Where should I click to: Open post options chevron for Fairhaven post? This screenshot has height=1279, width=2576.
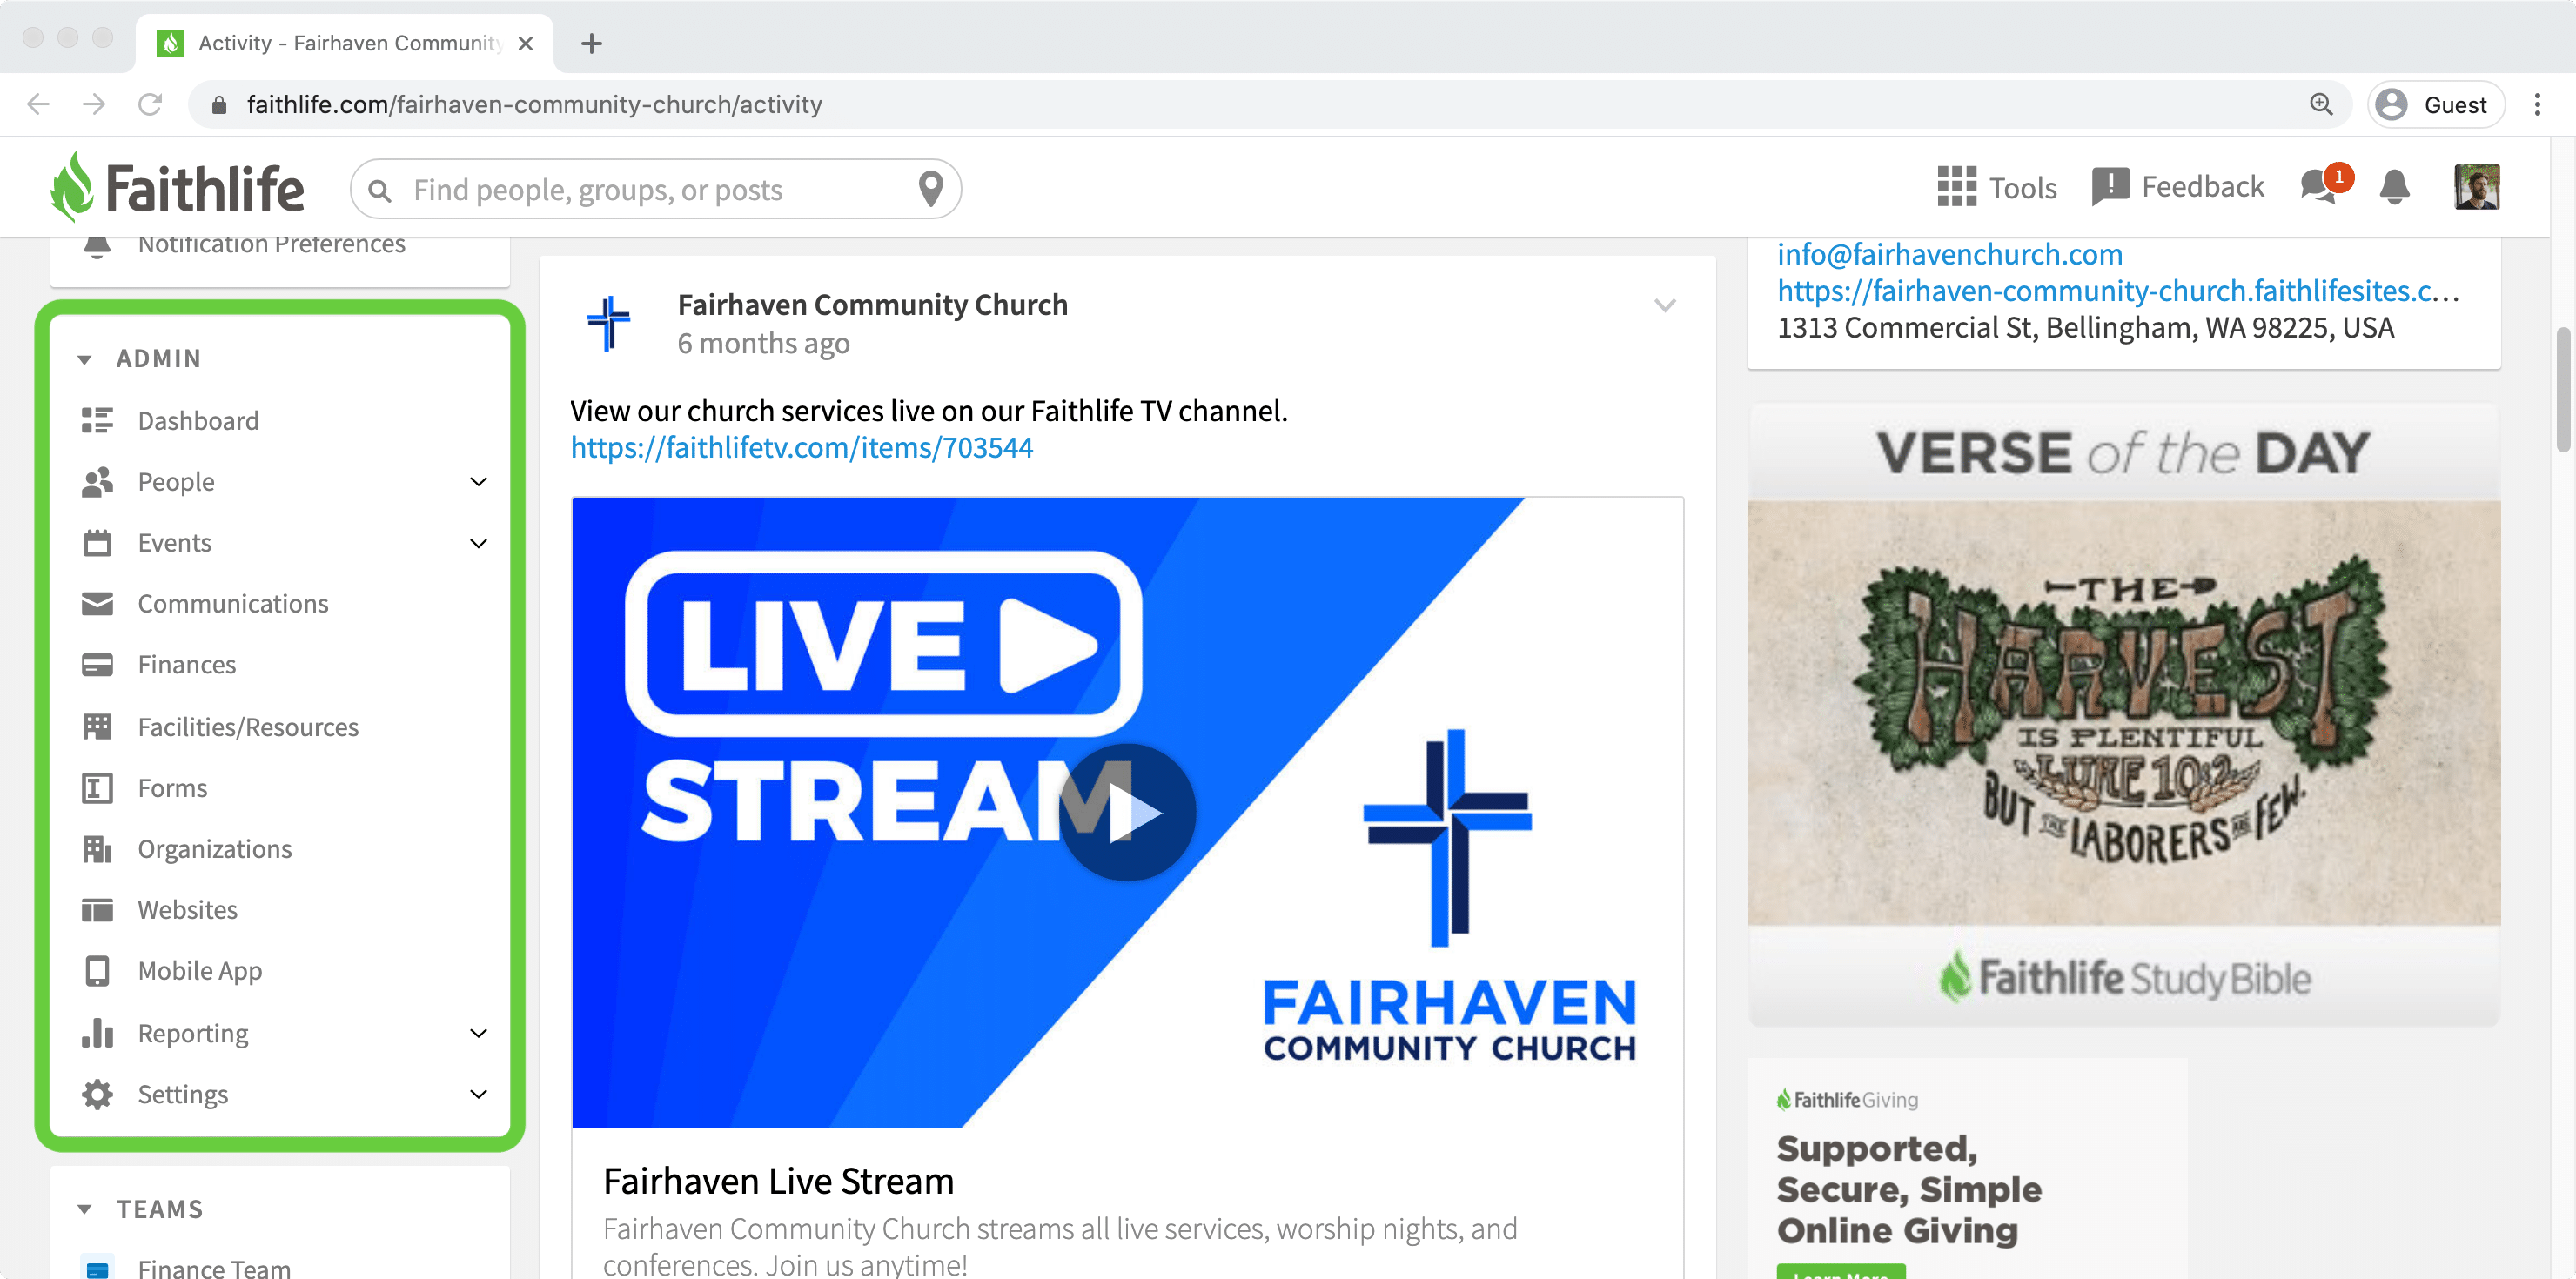(1664, 306)
